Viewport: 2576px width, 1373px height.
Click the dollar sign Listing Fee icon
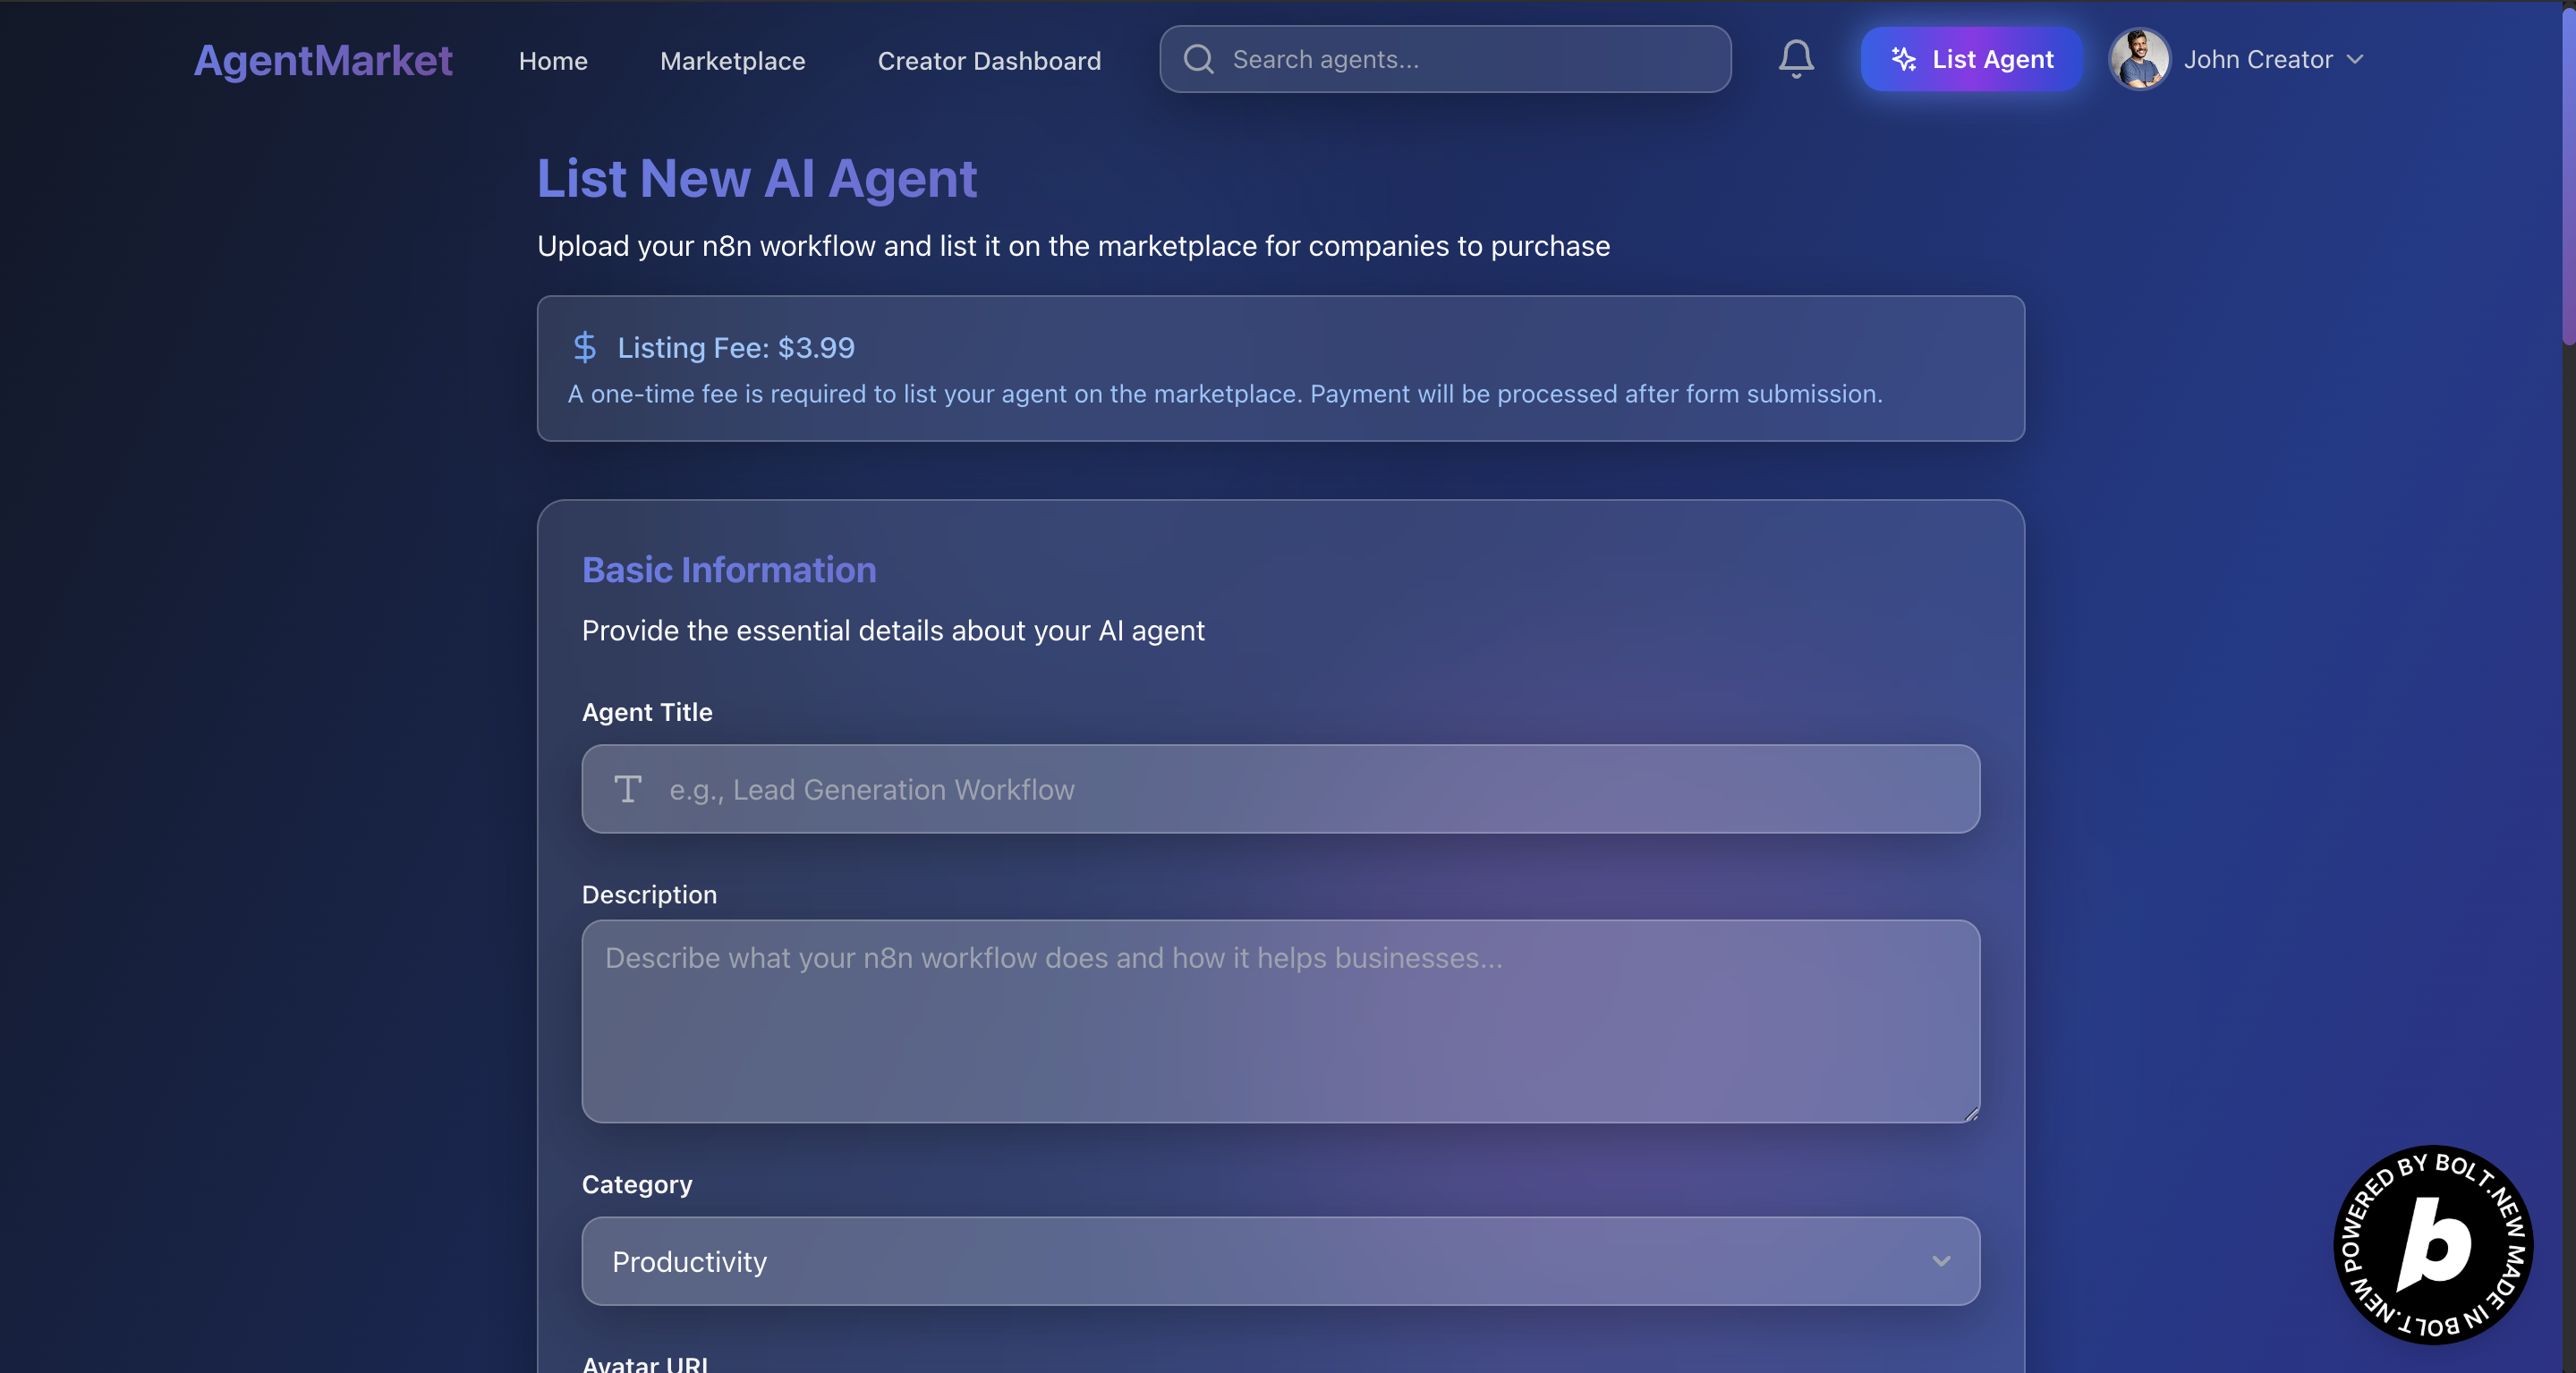tap(585, 347)
